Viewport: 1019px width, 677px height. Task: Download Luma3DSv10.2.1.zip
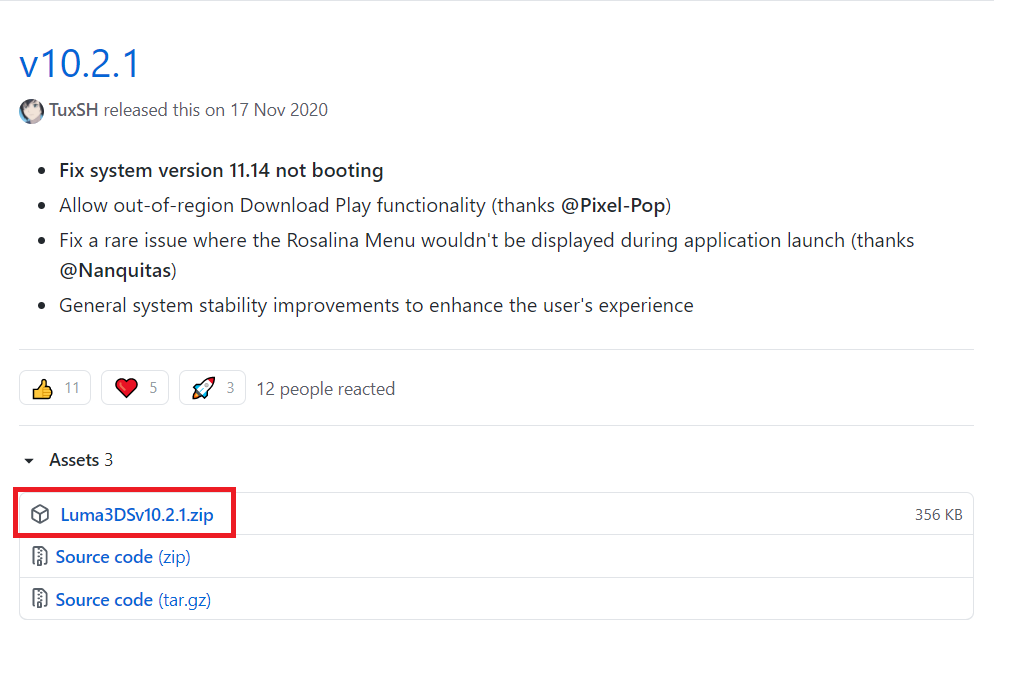tap(137, 515)
